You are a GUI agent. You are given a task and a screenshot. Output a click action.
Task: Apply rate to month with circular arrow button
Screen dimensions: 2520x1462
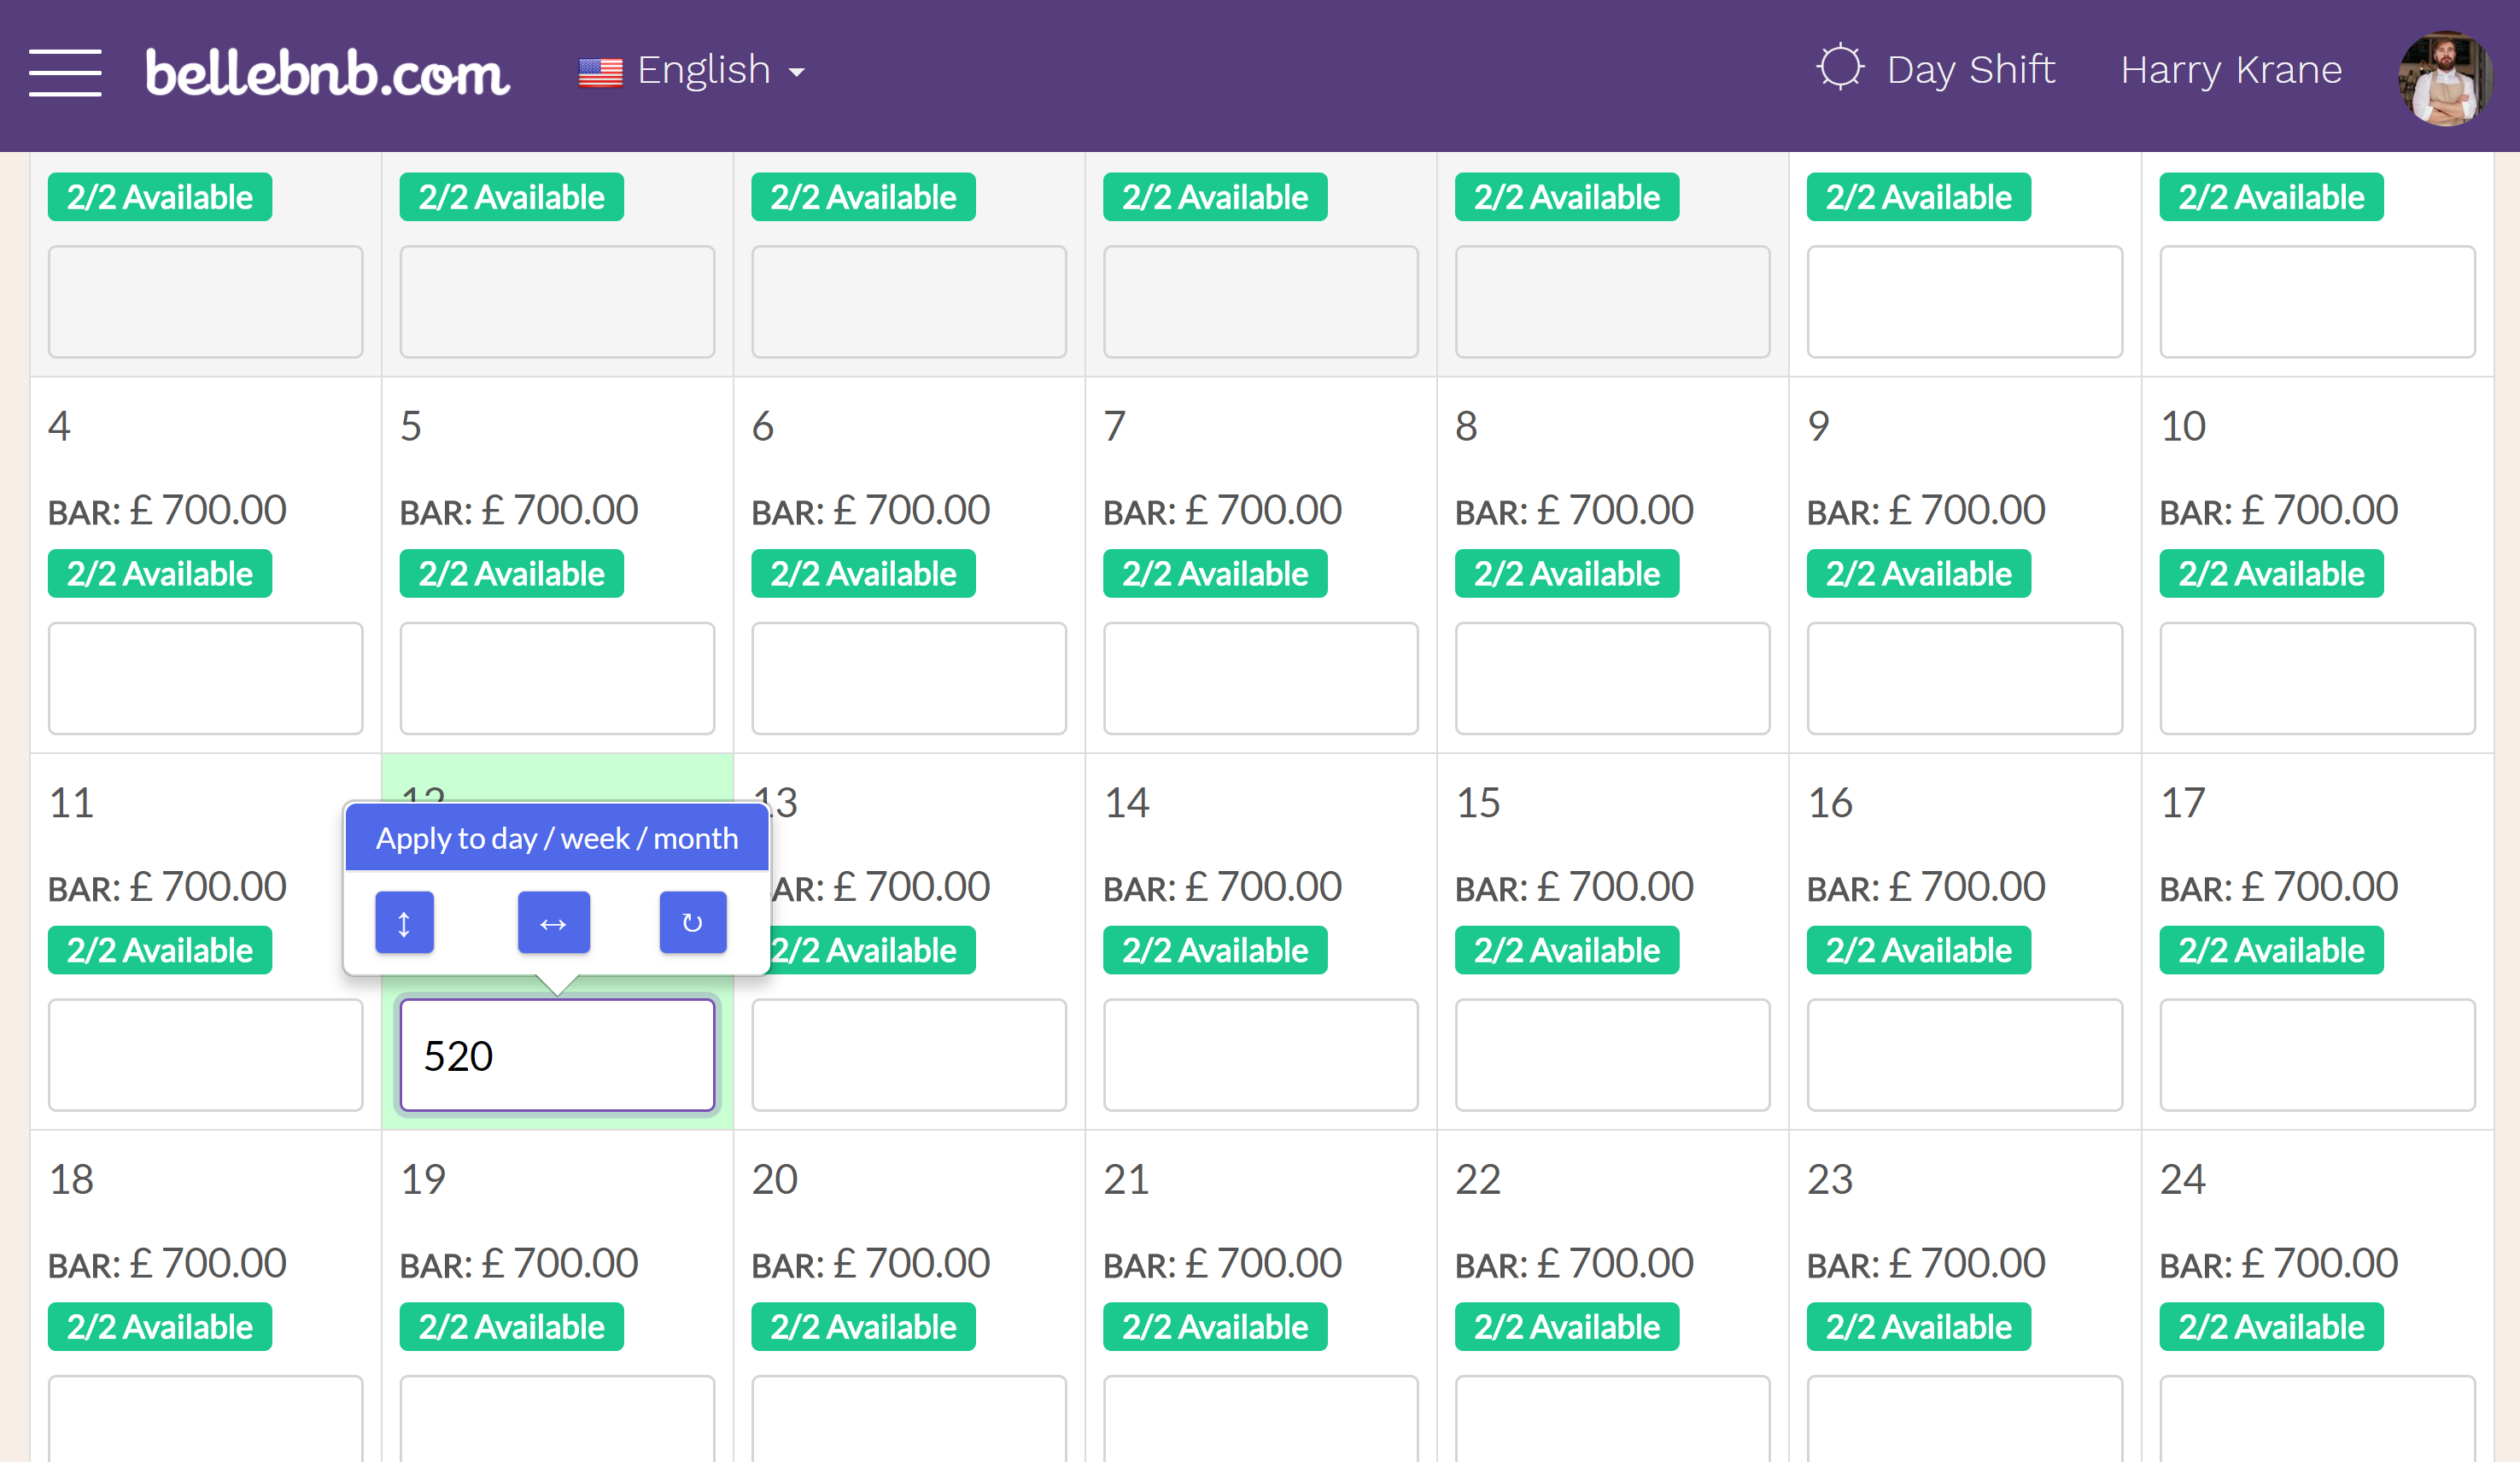692,922
